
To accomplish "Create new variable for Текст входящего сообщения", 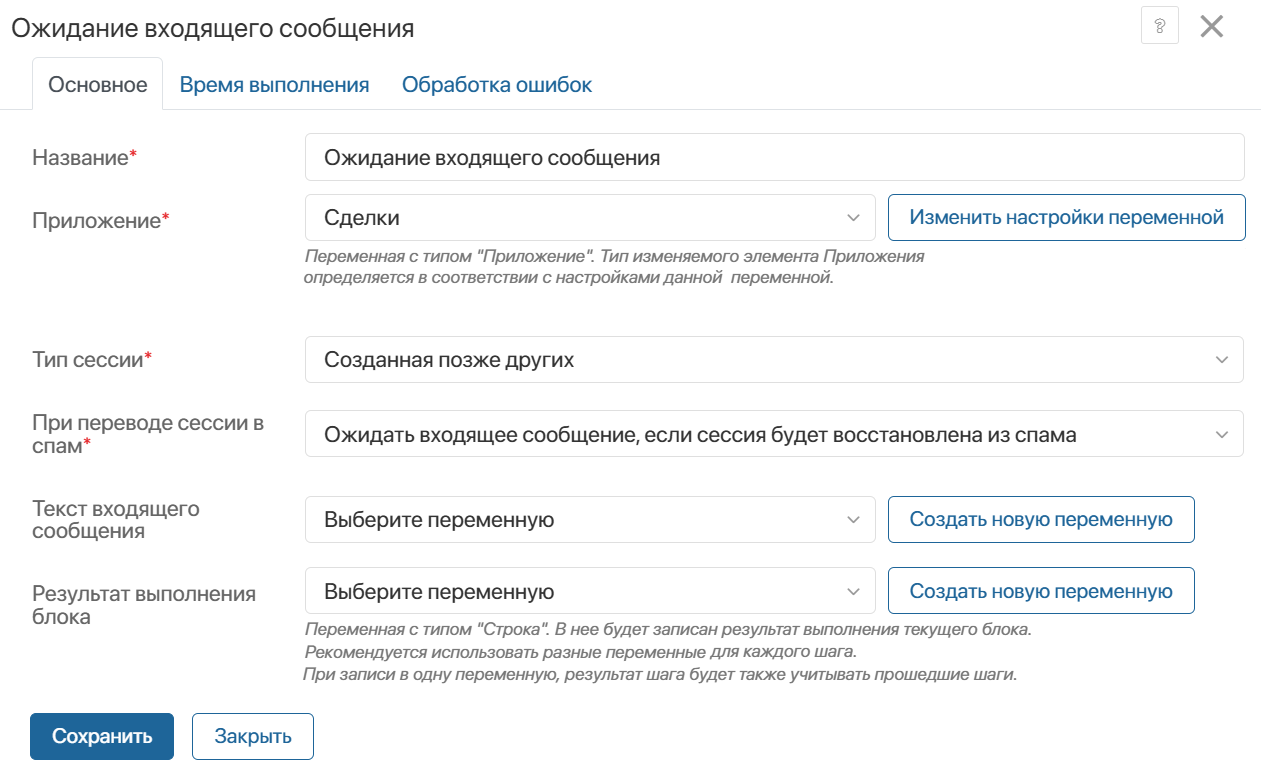I will 1040,520.
